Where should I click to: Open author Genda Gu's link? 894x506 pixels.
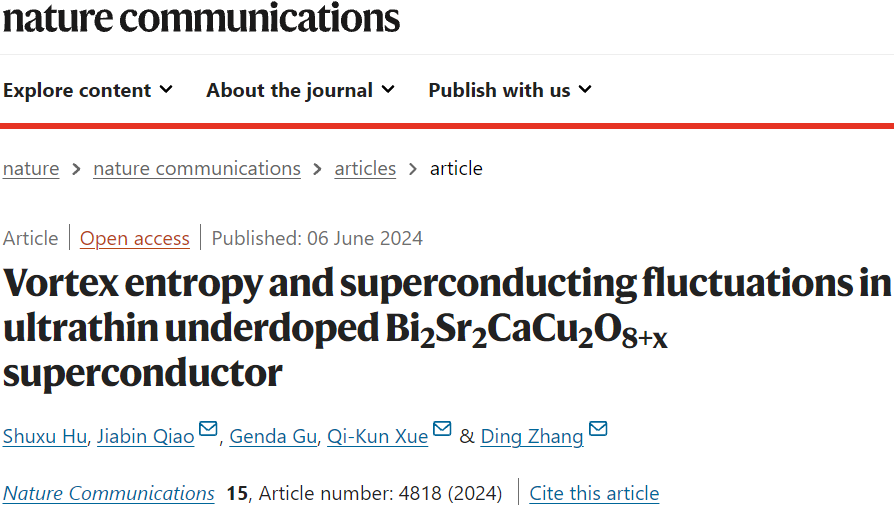click(273, 436)
